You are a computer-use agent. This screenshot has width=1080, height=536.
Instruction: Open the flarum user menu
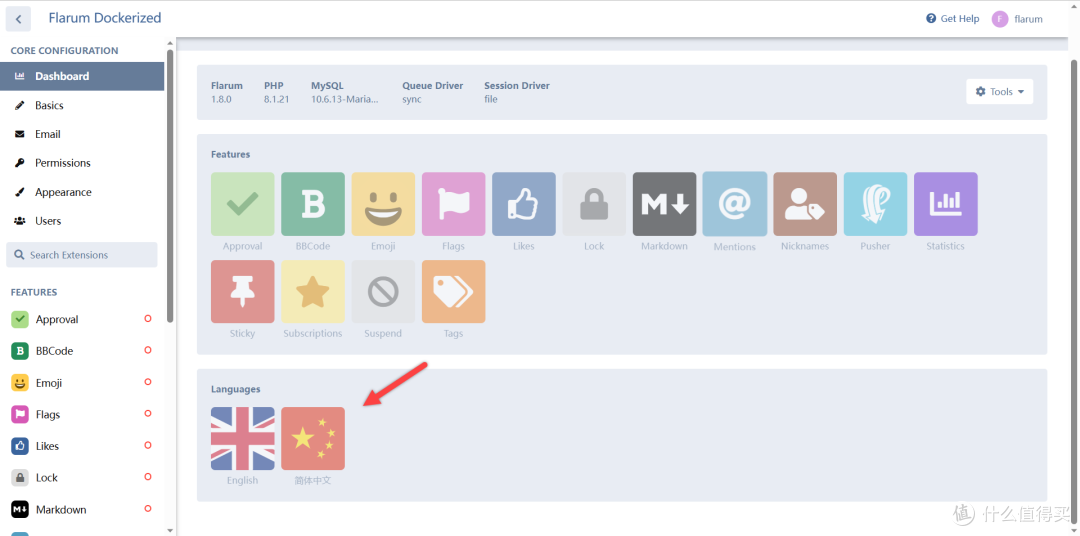(1017, 19)
